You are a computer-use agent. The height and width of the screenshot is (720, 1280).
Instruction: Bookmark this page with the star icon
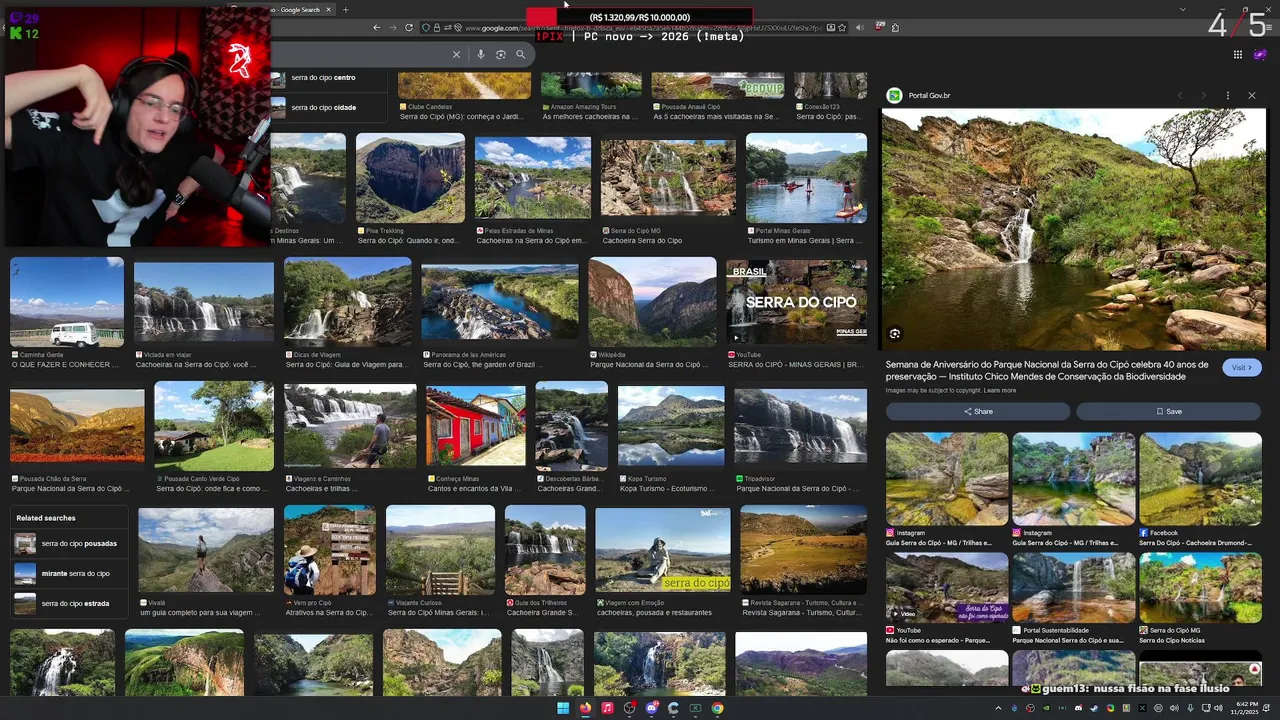[842, 28]
